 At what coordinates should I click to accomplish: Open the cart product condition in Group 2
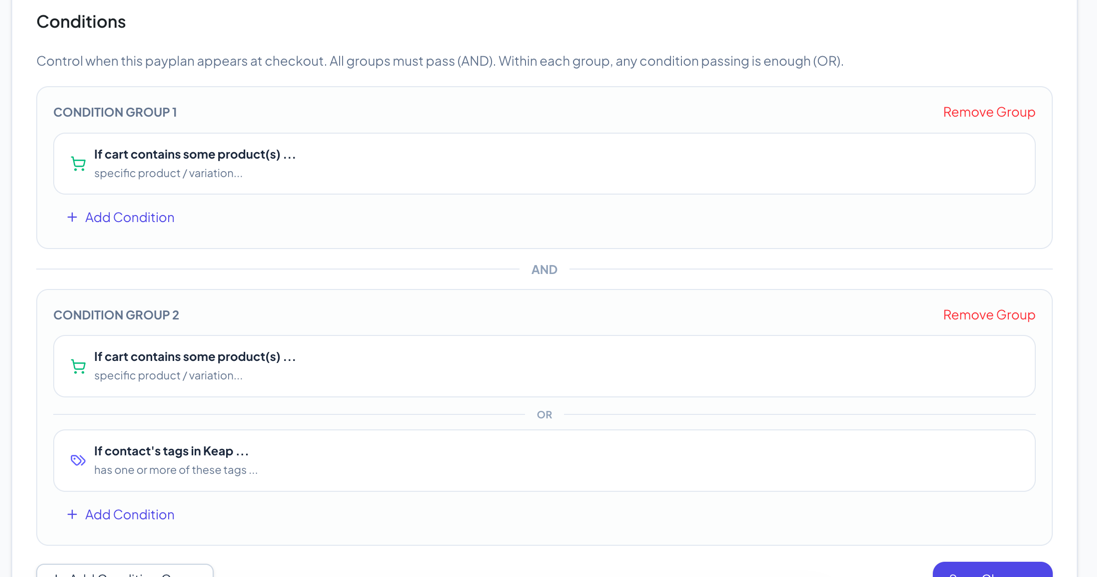tap(544, 366)
